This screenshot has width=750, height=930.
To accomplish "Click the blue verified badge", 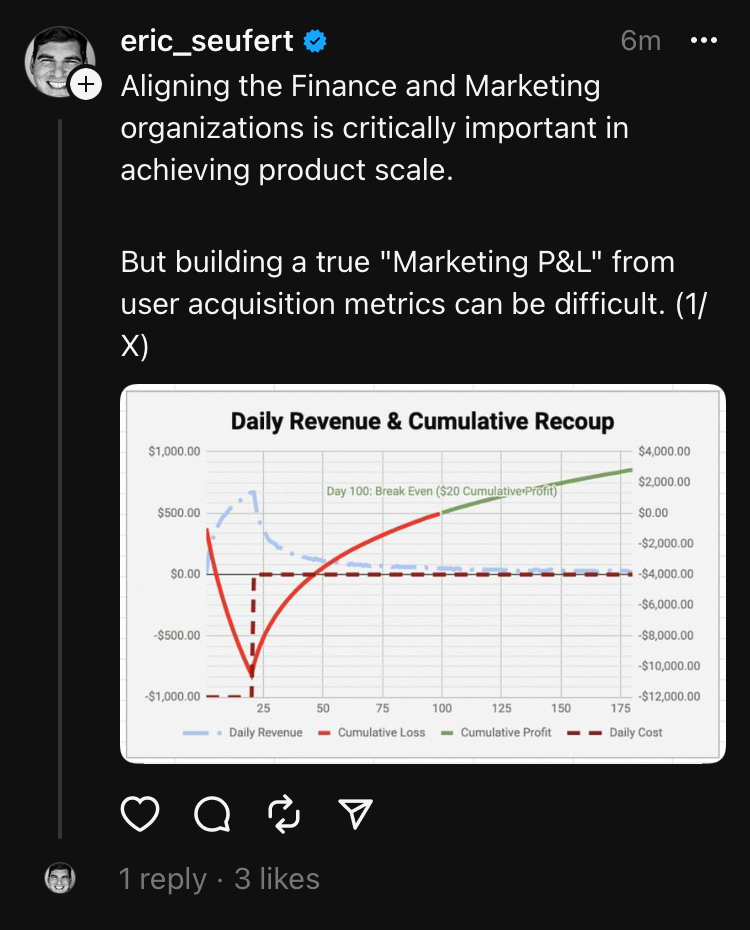I will (x=315, y=41).
